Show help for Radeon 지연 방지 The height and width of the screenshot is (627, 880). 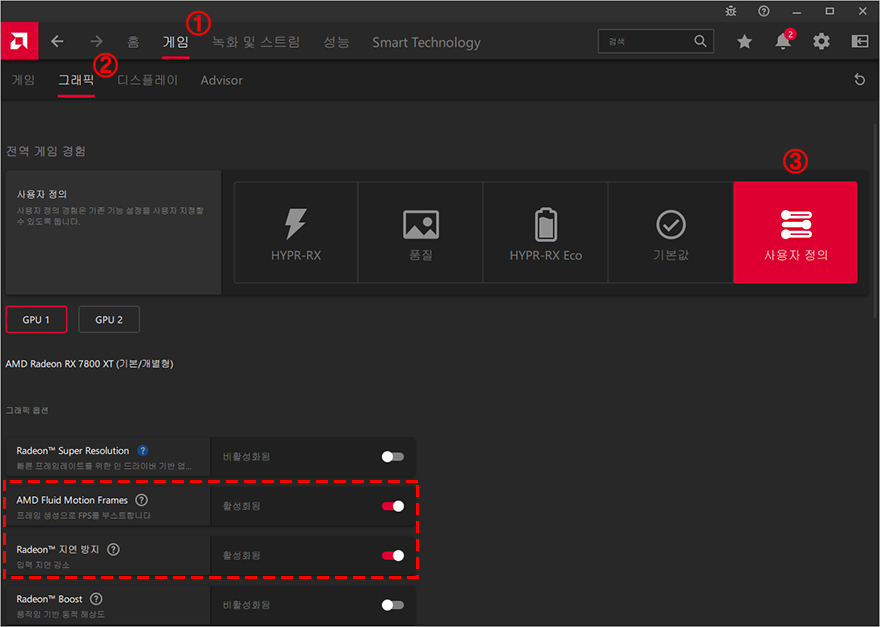(113, 549)
